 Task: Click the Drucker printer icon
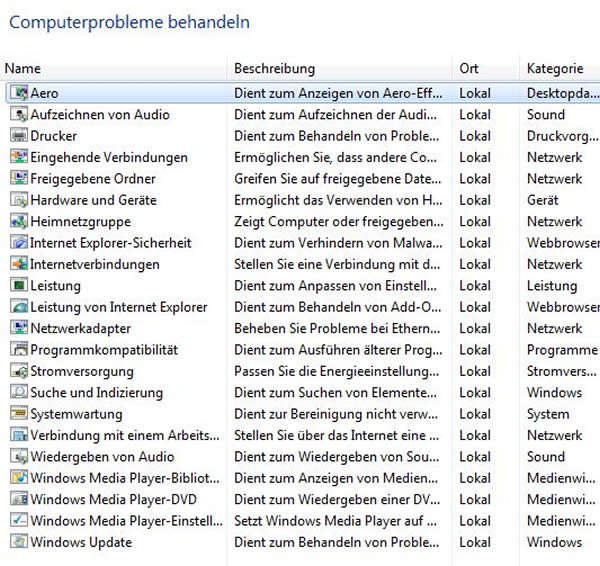click(x=19, y=136)
